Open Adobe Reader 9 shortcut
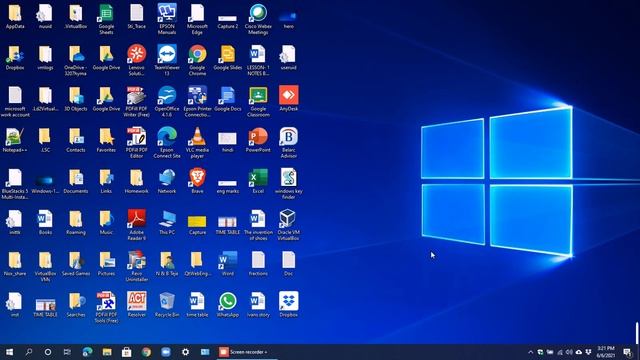Image resolution: width=640 pixels, height=360 pixels. [x=136, y=225]
